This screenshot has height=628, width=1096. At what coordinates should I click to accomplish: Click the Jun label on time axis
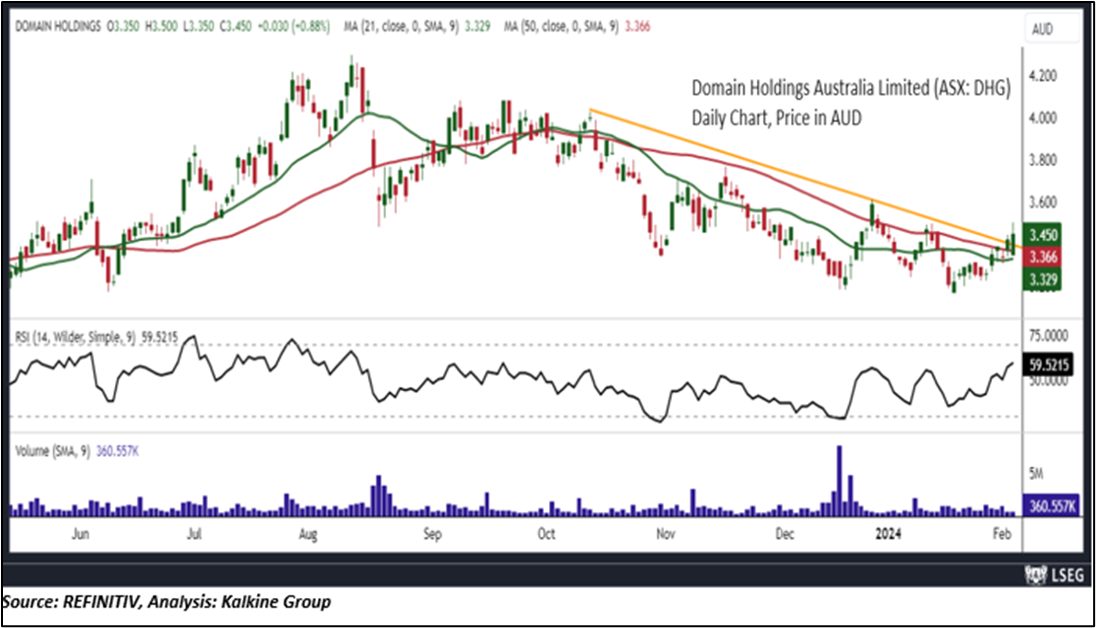(x=80, y=534)
